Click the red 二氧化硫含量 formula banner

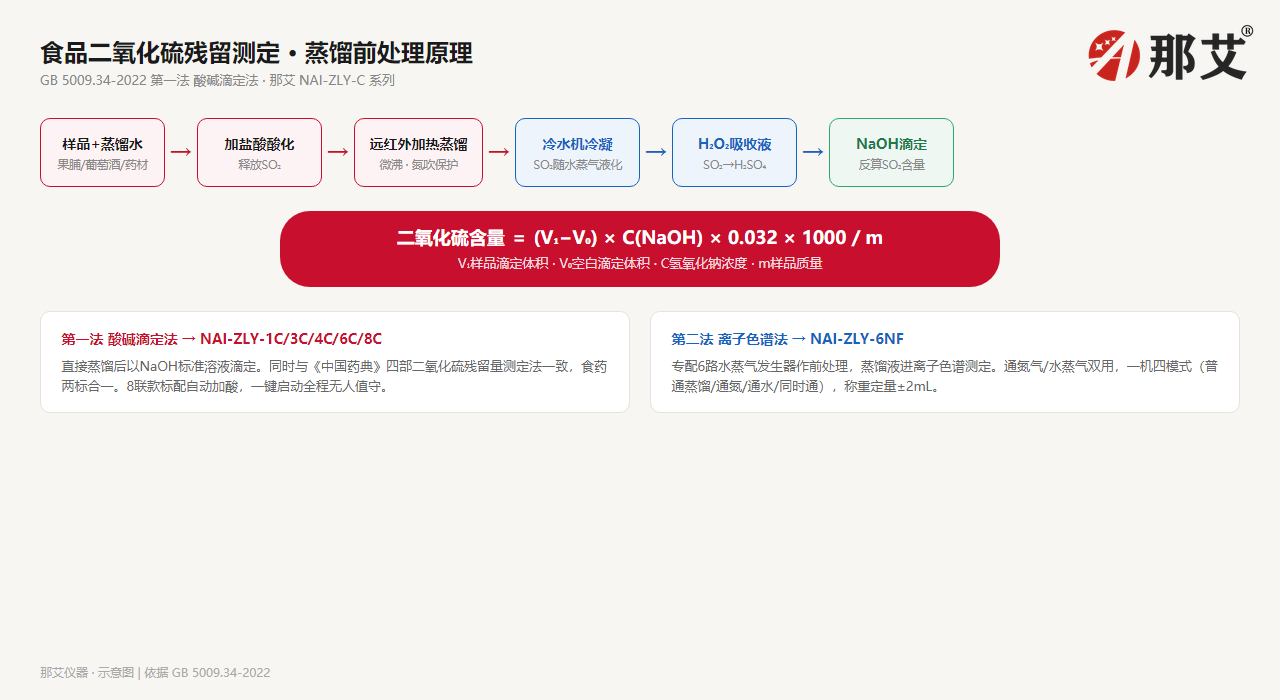point(640,249)
